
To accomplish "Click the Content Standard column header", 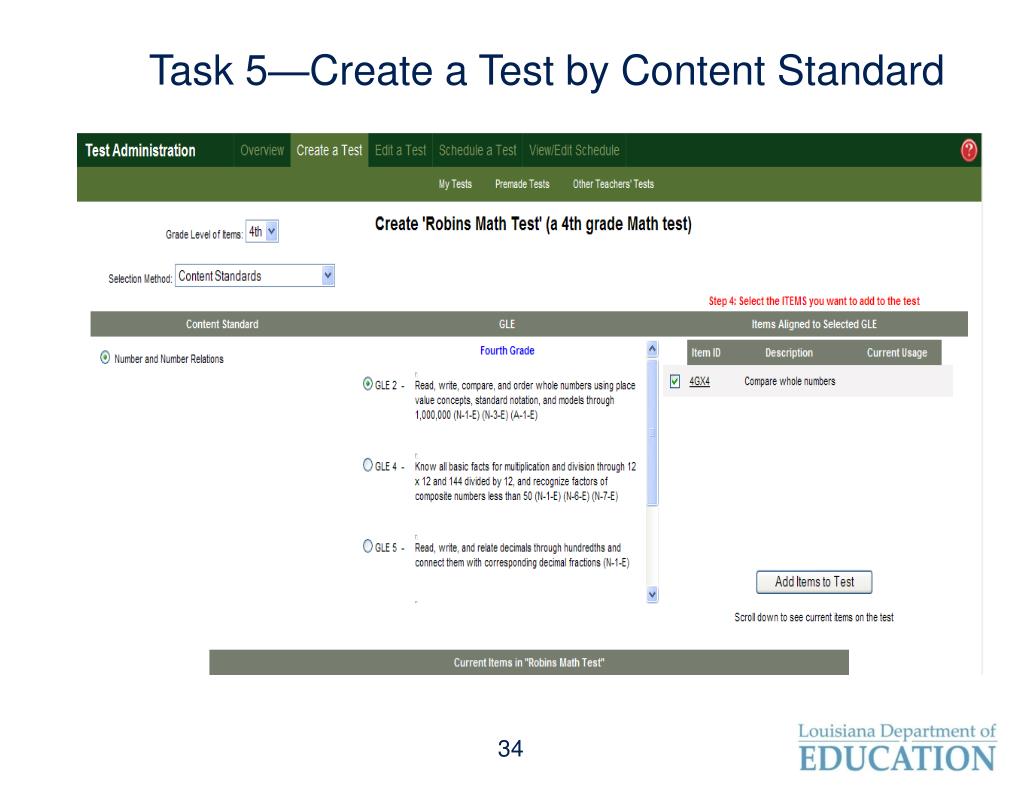I will [x=222, y=324].
